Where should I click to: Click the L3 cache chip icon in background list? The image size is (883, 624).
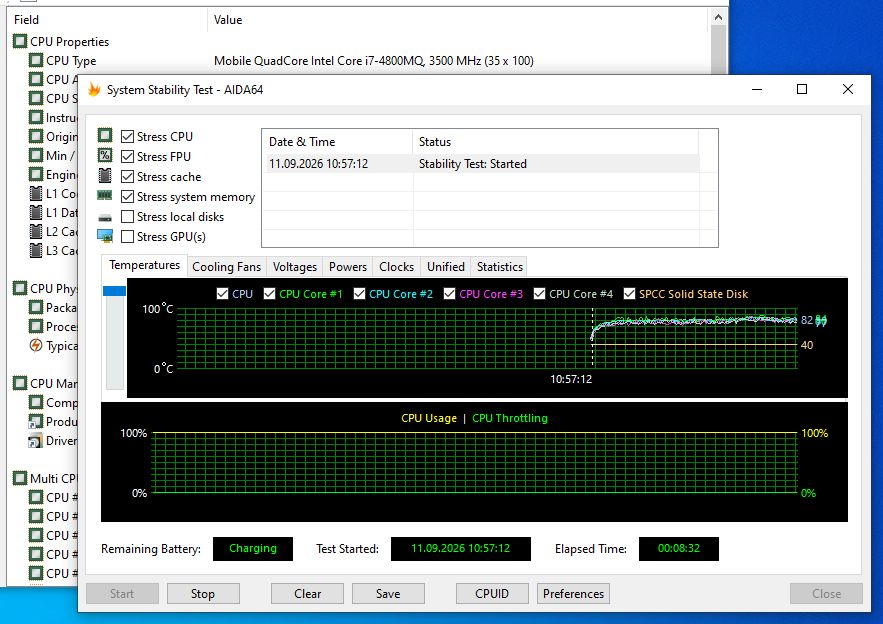(x=36, y=251)
